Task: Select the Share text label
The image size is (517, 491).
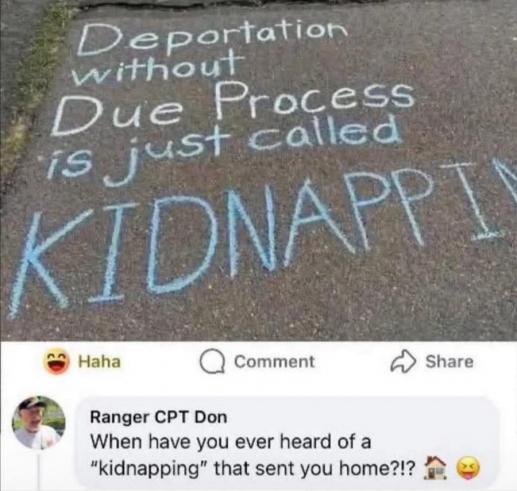Action: click(x=449, y=361)
